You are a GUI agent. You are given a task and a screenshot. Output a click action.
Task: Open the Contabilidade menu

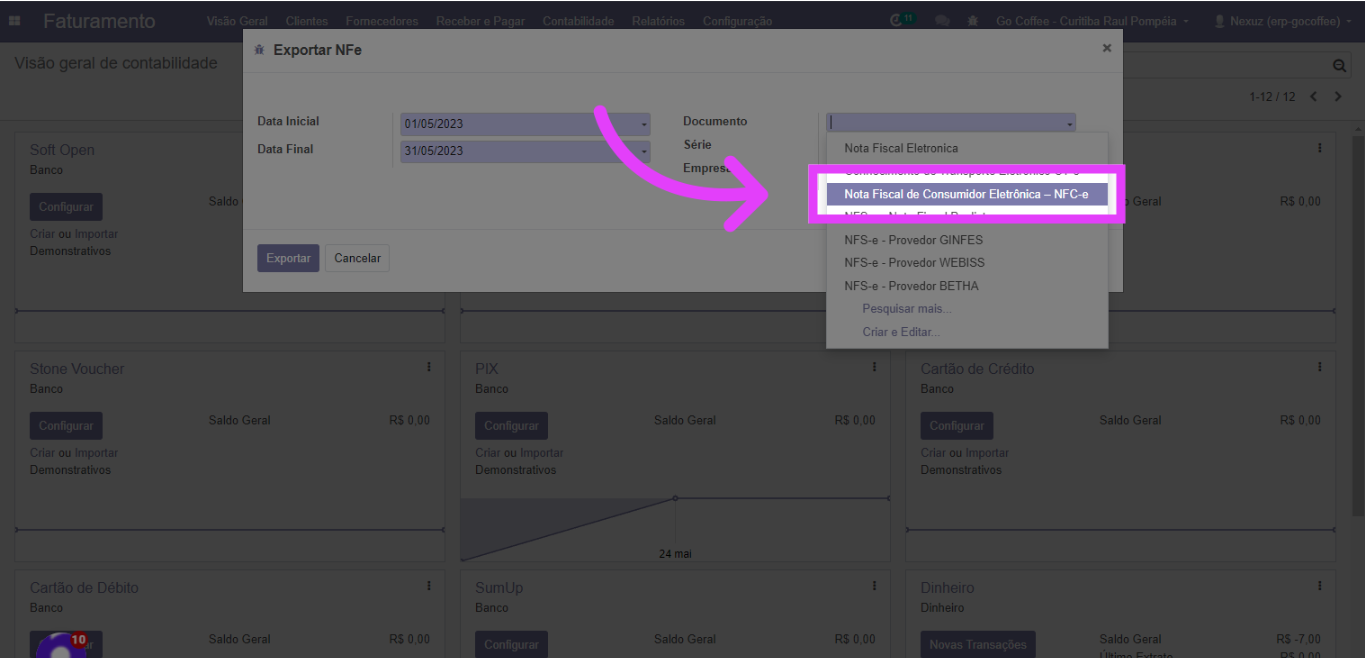click(578, 21)
